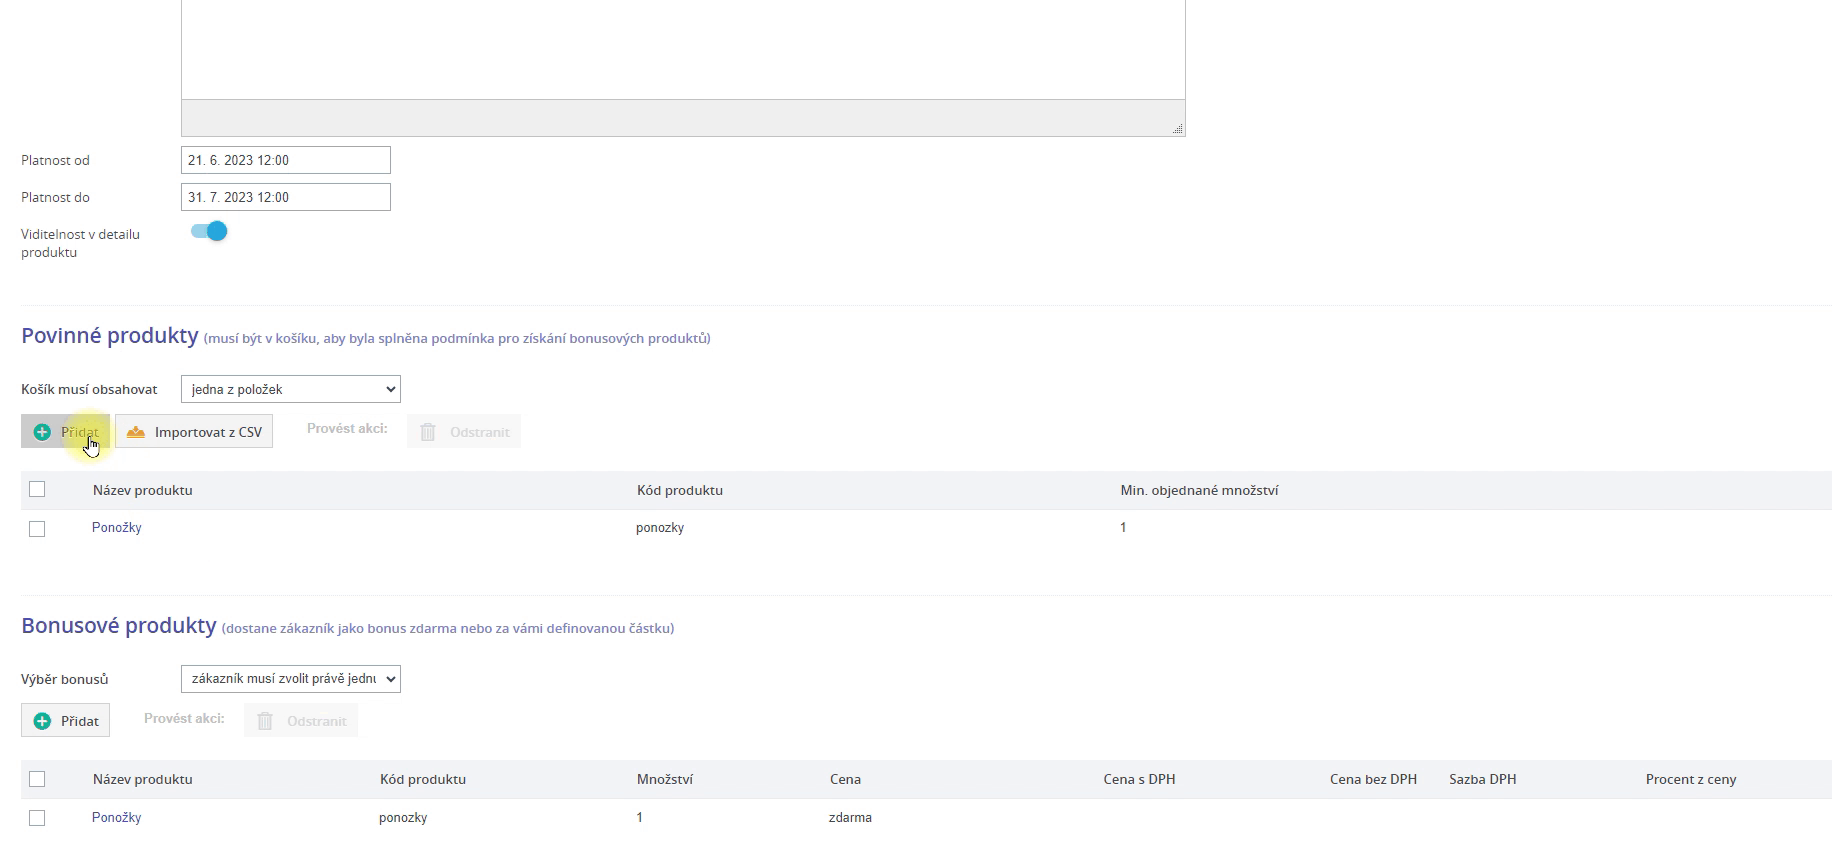The image size is (1832, 866).
Task: Click the trash icon in Bonusové produkty actions
Action: coord(265,721)
